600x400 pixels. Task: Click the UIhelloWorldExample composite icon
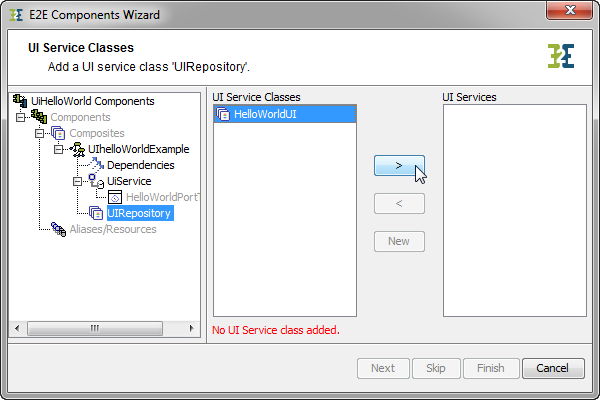[x=77, y=149]
